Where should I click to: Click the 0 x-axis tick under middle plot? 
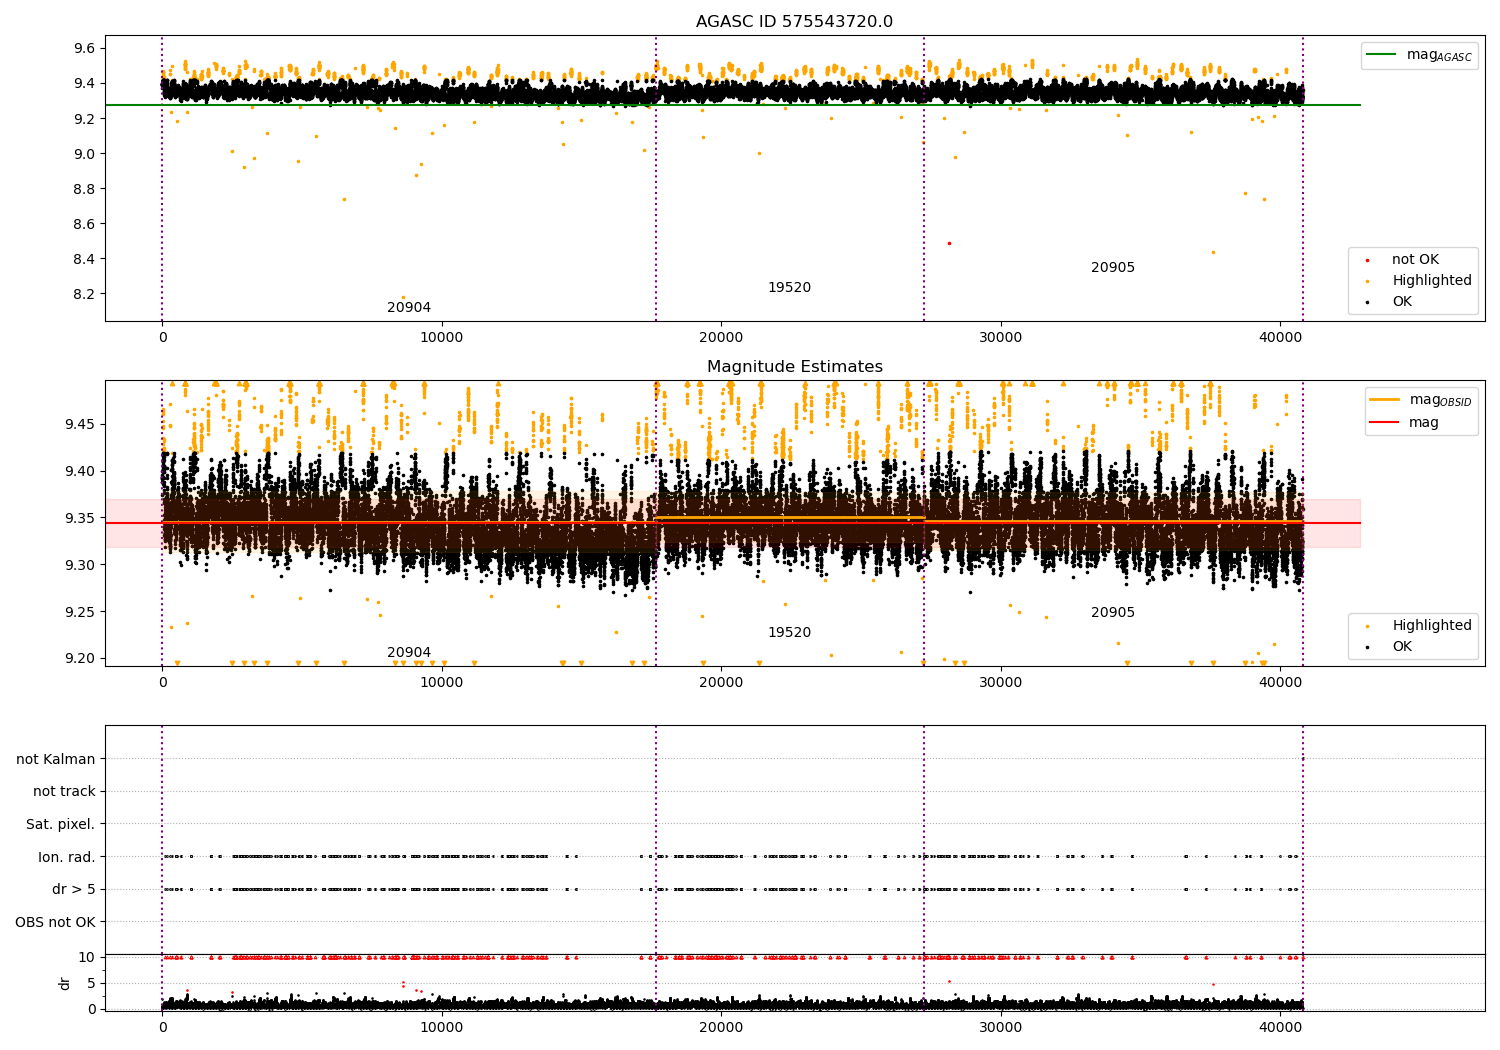pos(162,683)
